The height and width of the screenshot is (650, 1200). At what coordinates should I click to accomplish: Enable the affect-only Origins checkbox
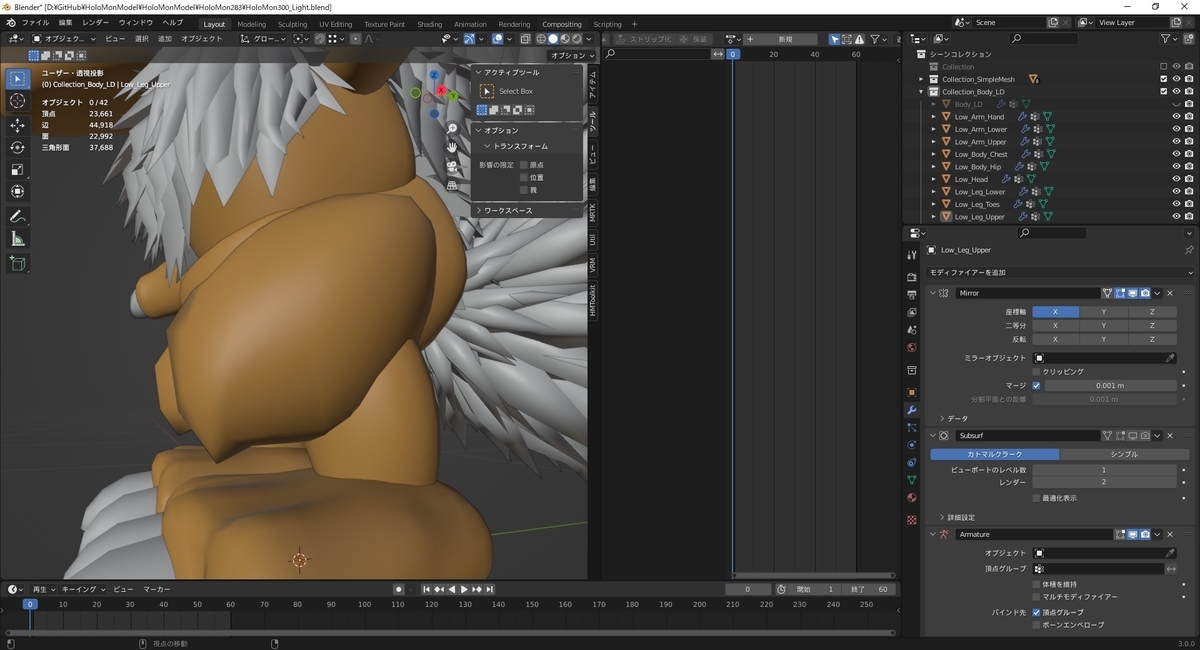coord(524,165)
